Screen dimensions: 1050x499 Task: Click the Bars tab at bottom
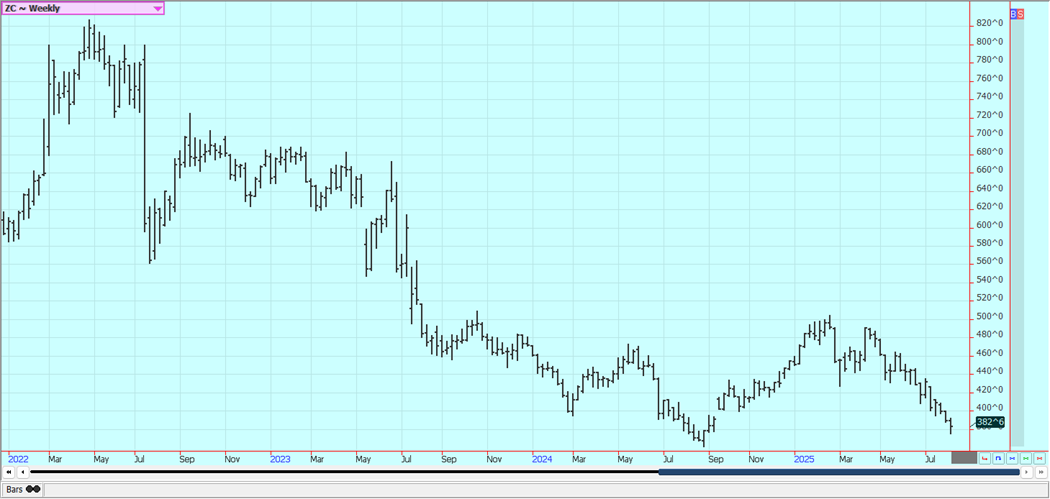(x=23, y=489)
